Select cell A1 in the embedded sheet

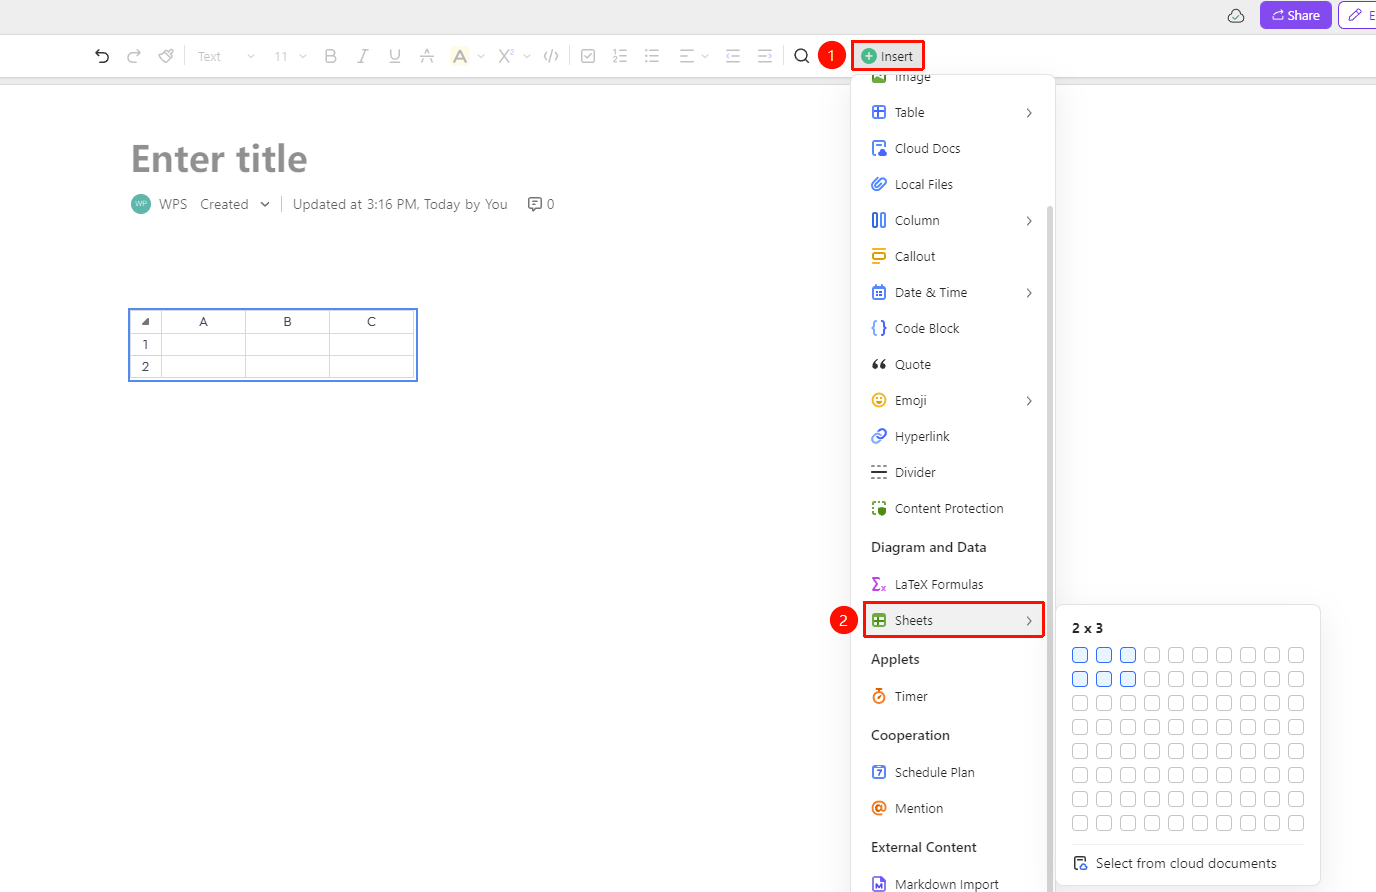point(203,344)
